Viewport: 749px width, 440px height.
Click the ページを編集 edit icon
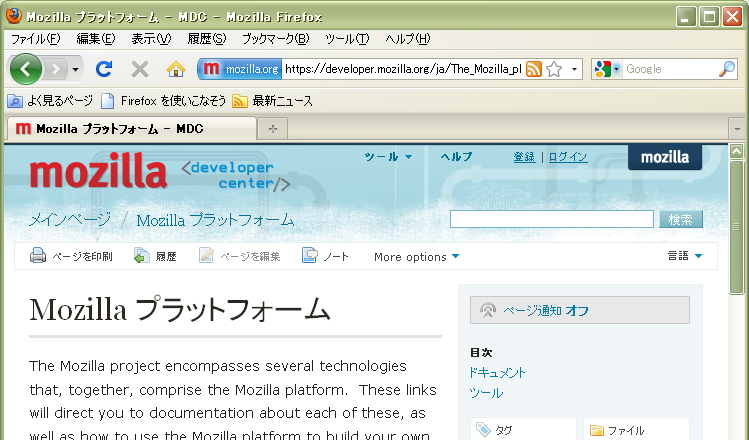coord(206,256)
